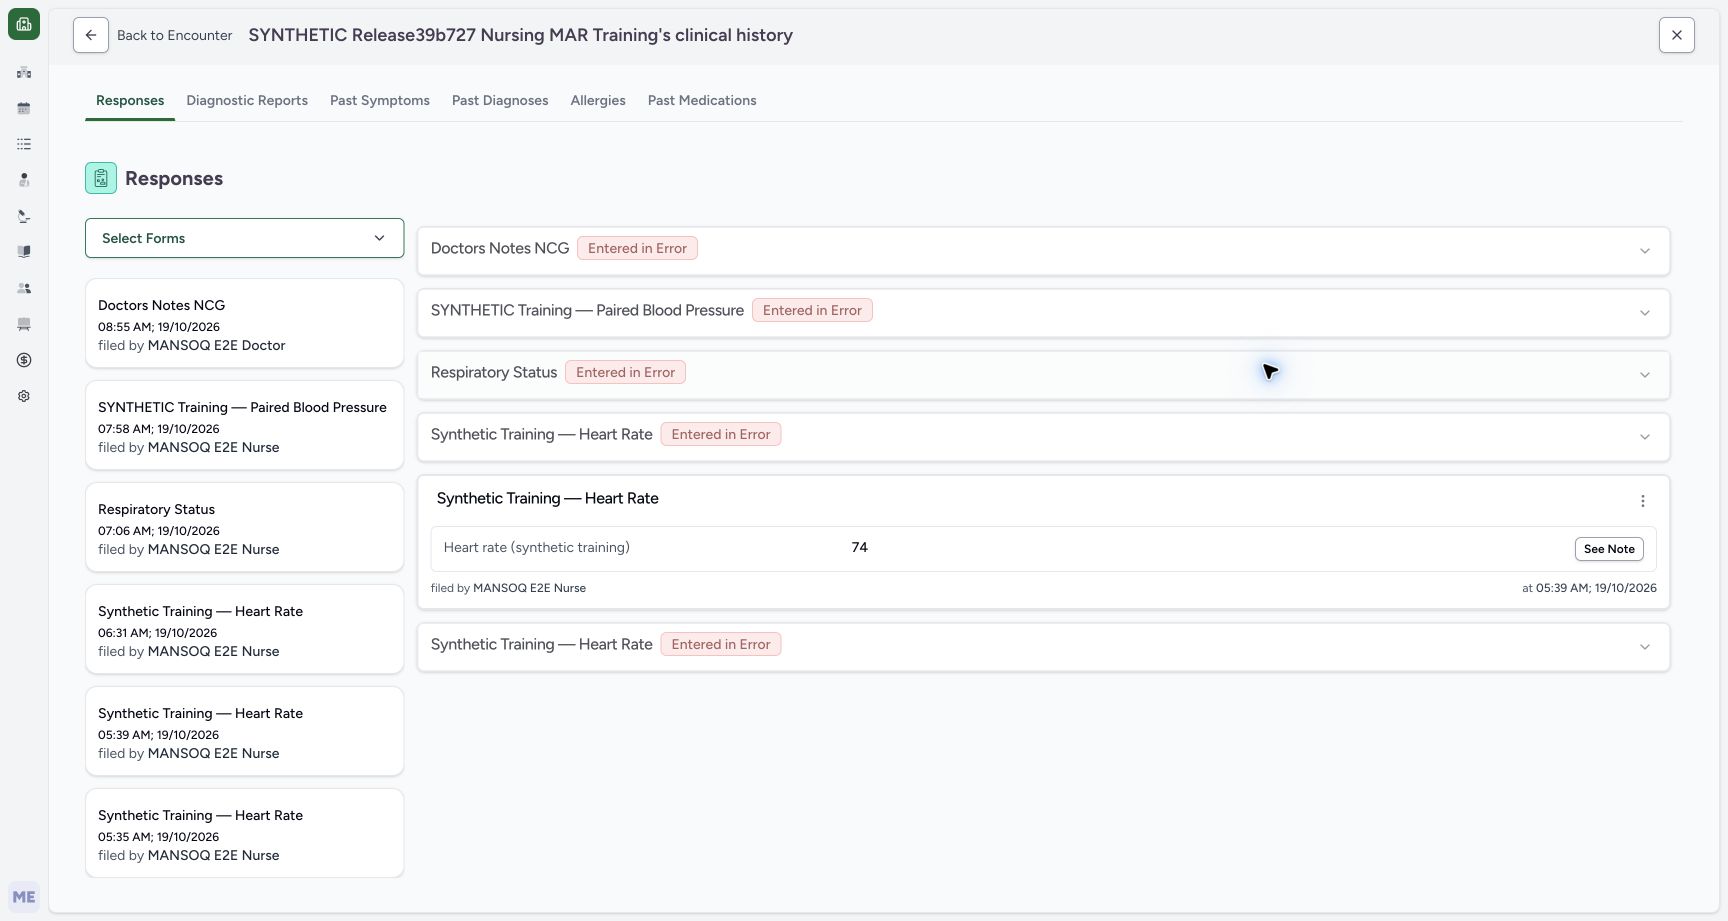Viewport: 1728px width, 921px height.
Task: Select the Heart Rate 05:39 AM card
Action: coord(245,732)
